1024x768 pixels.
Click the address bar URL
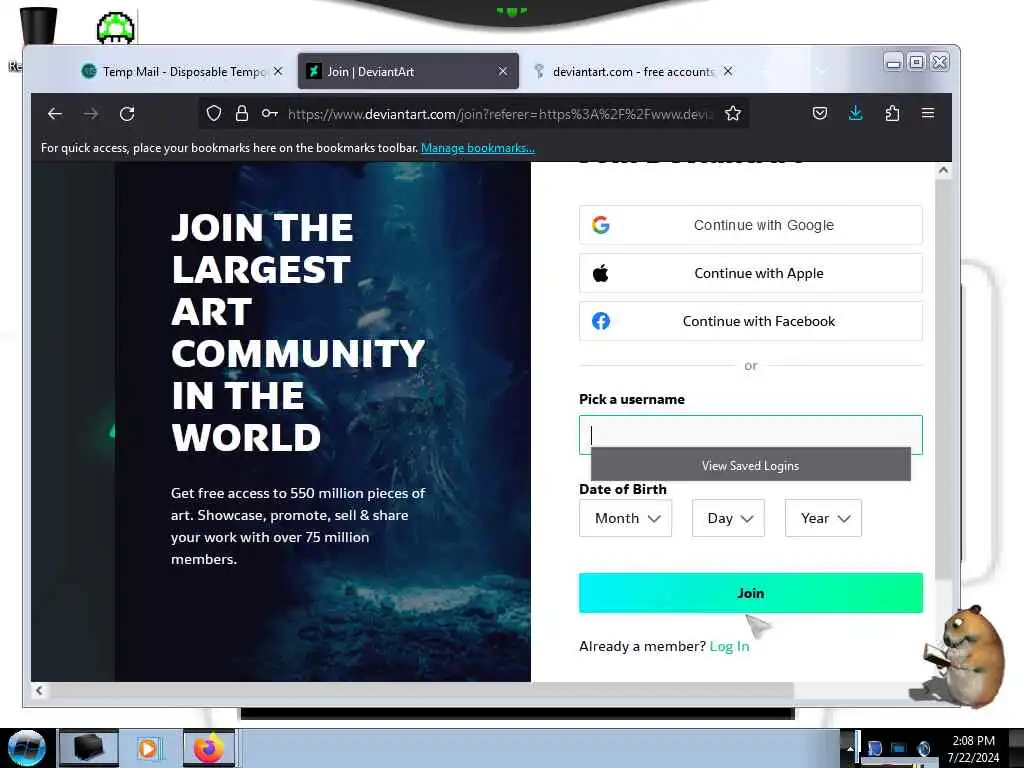(500, 114)
